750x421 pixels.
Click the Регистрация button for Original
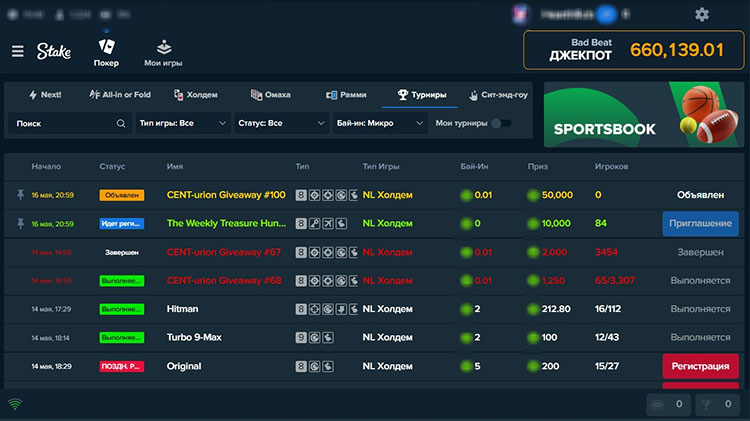700,366
